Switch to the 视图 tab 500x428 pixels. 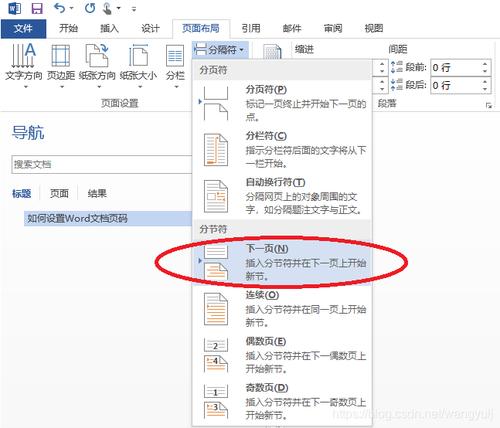(374, 29)
